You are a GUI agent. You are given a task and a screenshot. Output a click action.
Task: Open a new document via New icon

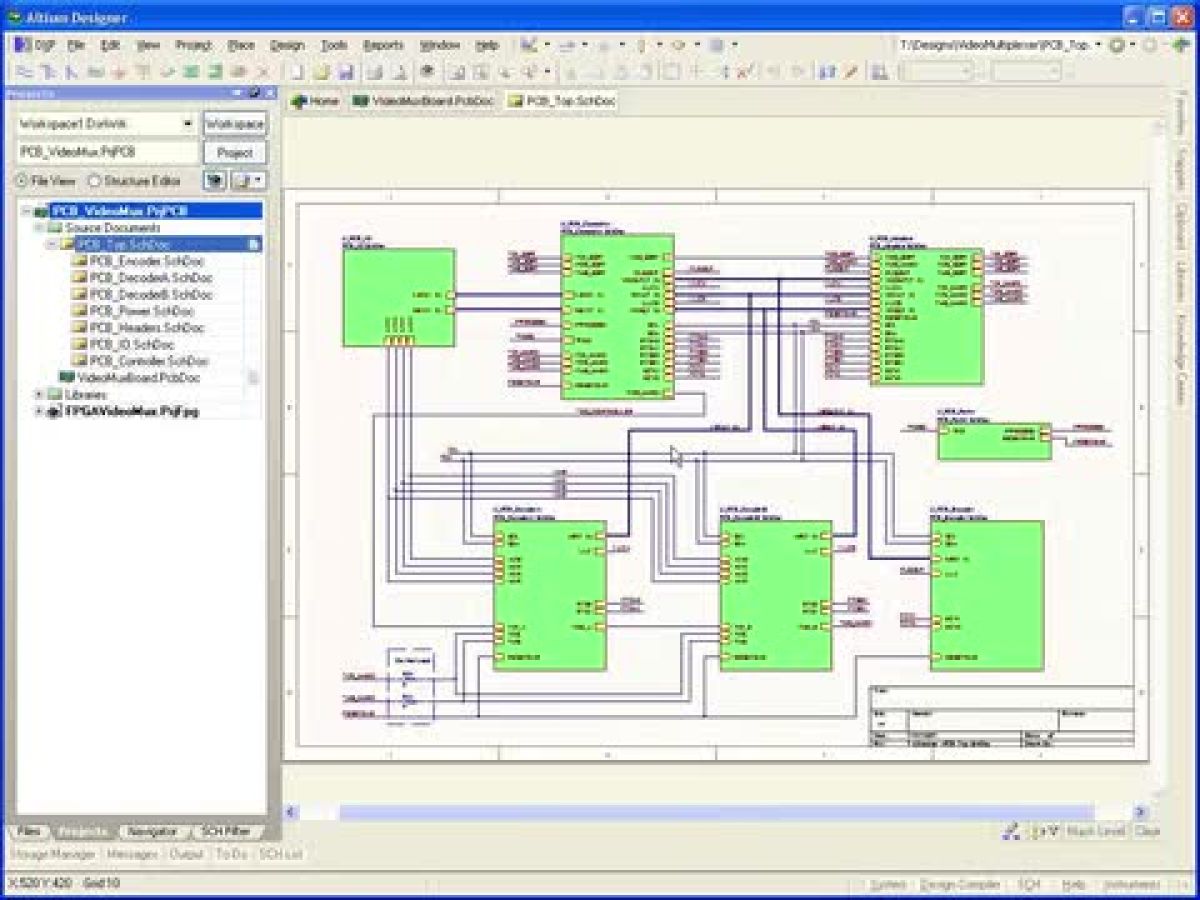point(296,70)
